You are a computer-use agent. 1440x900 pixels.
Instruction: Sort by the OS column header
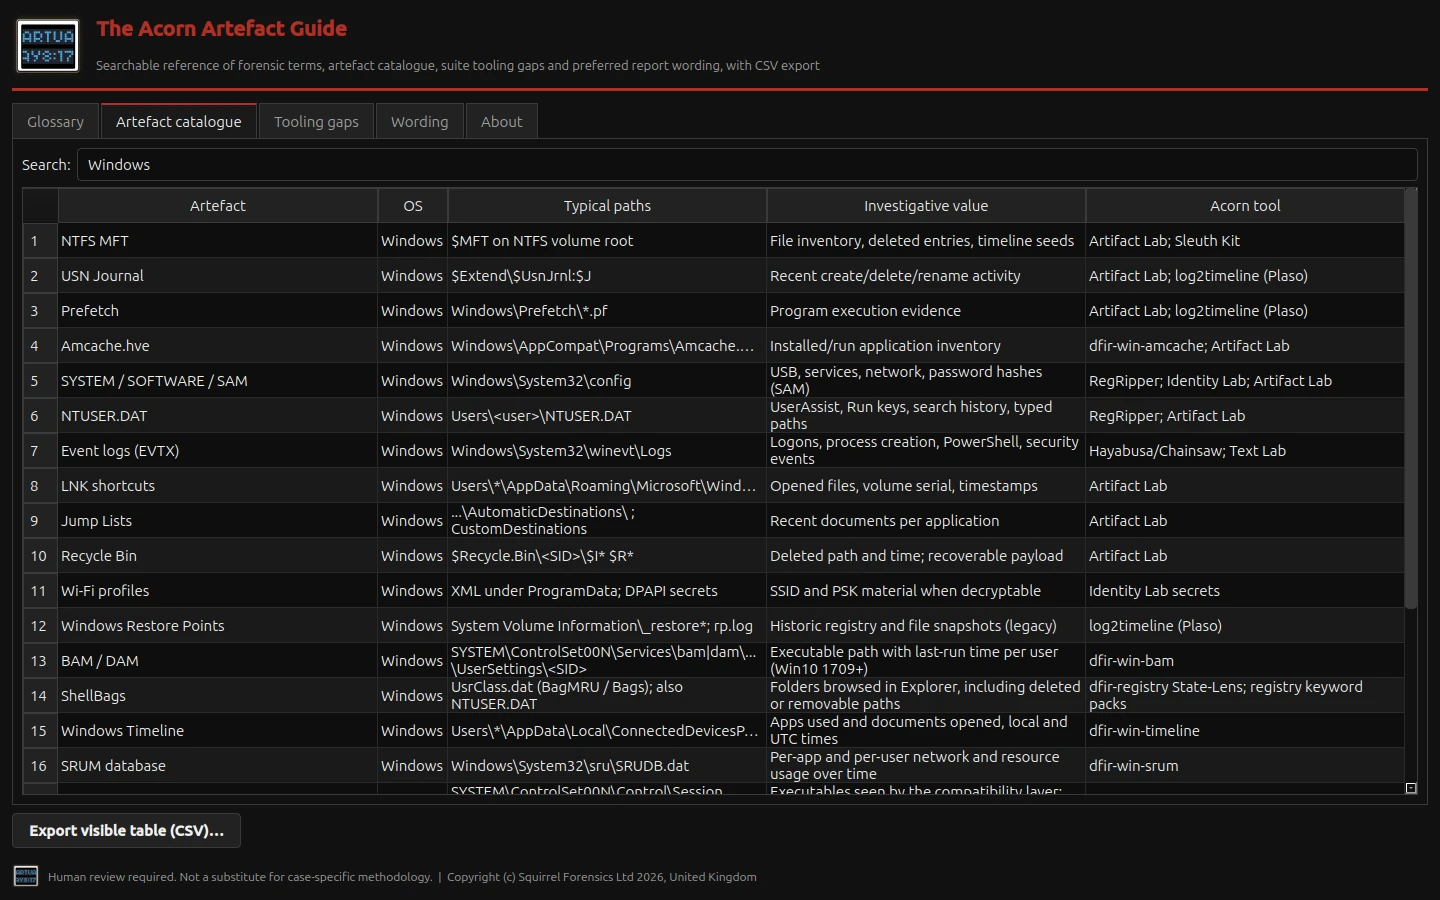tap(413, 206)
